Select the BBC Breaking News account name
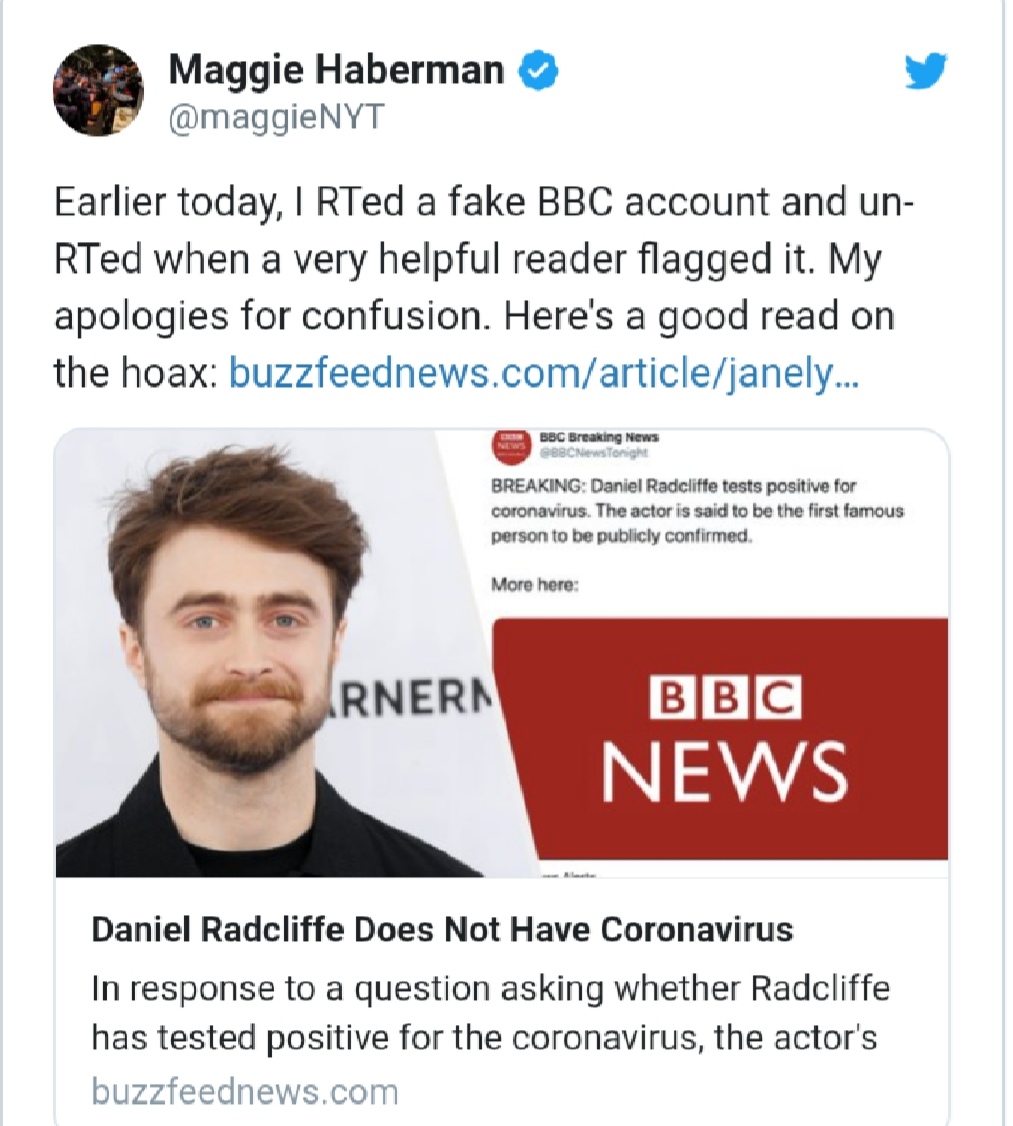 598,437
